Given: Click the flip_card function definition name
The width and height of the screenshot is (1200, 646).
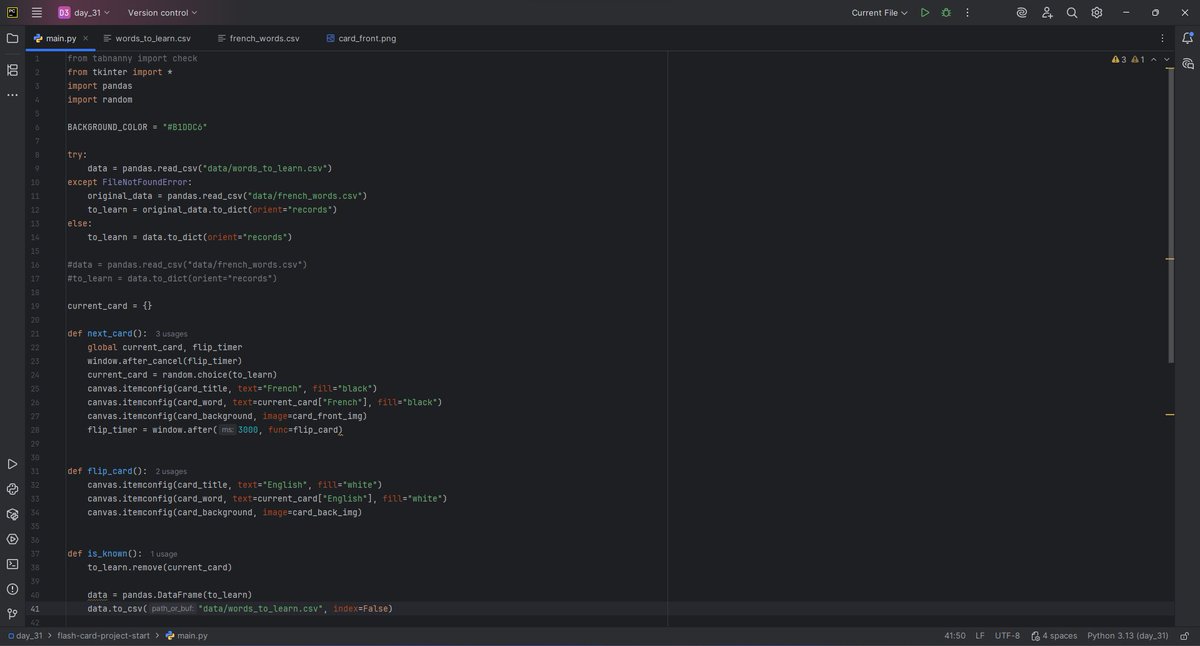Looking at the screenshot, I should coord(109,471).
